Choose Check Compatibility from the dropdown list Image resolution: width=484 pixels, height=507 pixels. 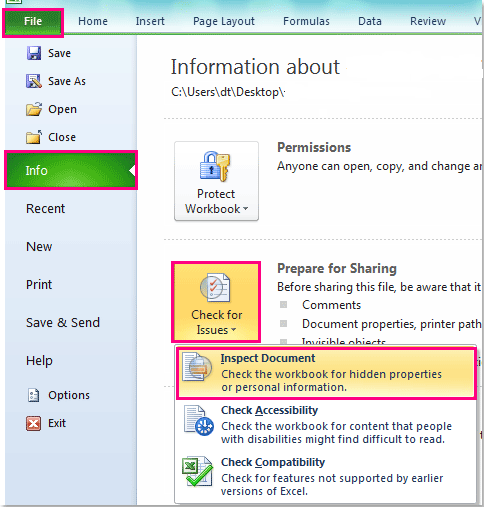click(x=325, y=476)
